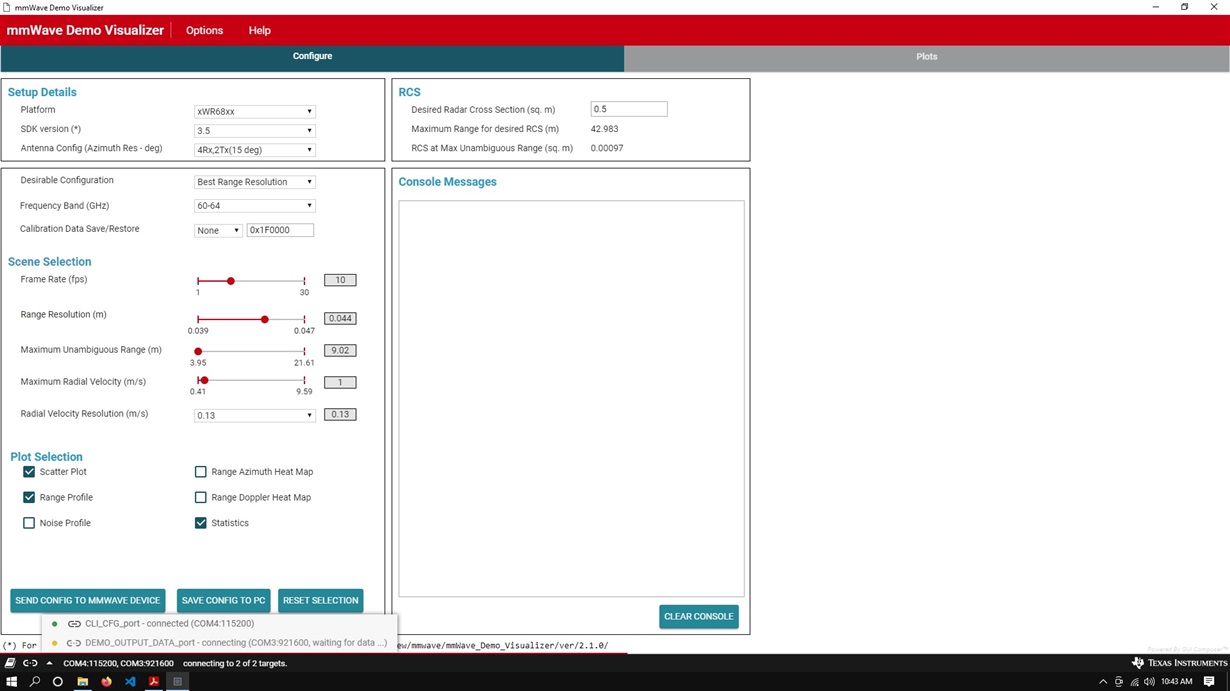Open the SDK version dropdown

point(255,131)
